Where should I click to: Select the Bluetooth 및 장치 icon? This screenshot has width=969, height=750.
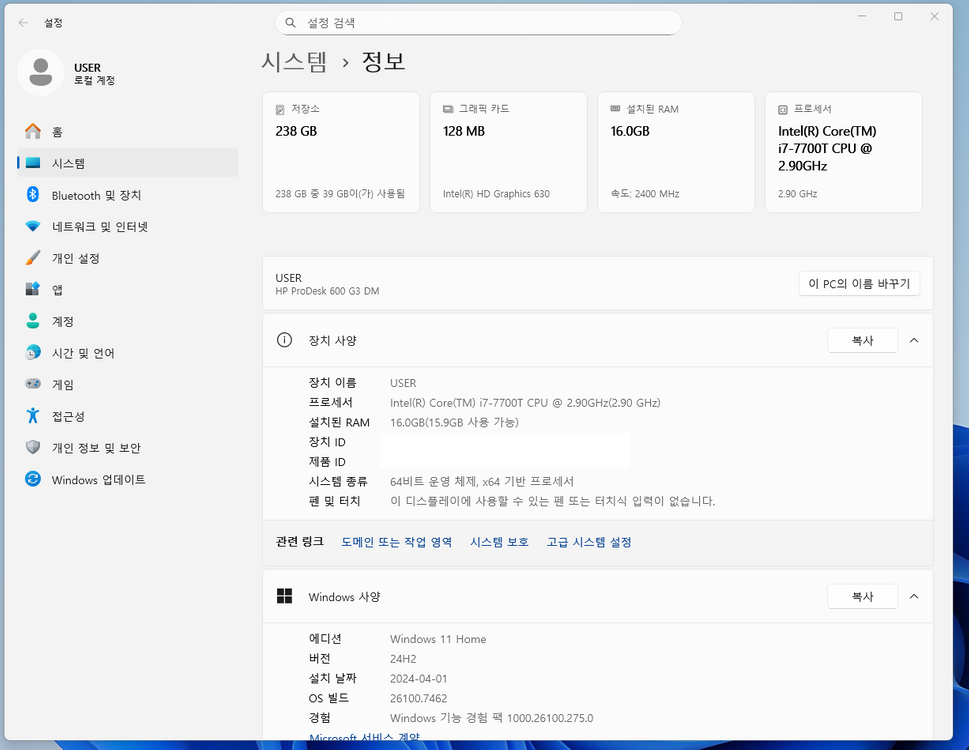coord(31,195)
